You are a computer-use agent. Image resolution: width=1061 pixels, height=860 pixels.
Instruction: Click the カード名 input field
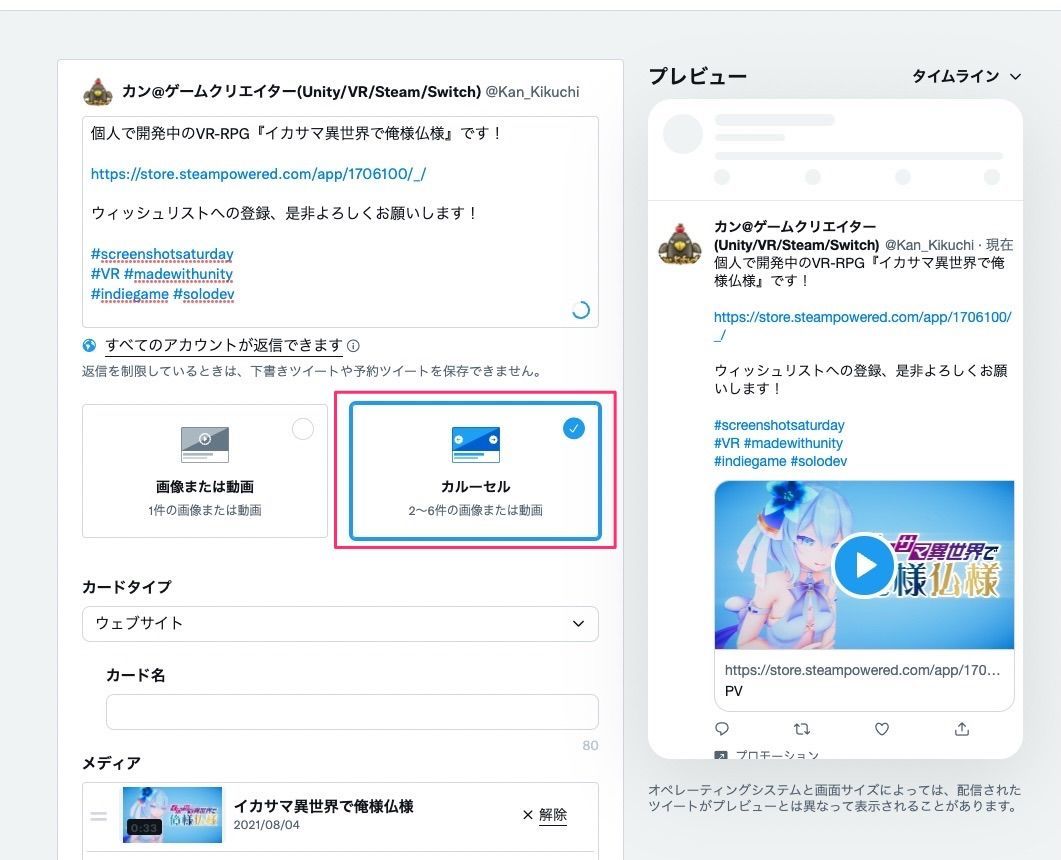[352, 712]
